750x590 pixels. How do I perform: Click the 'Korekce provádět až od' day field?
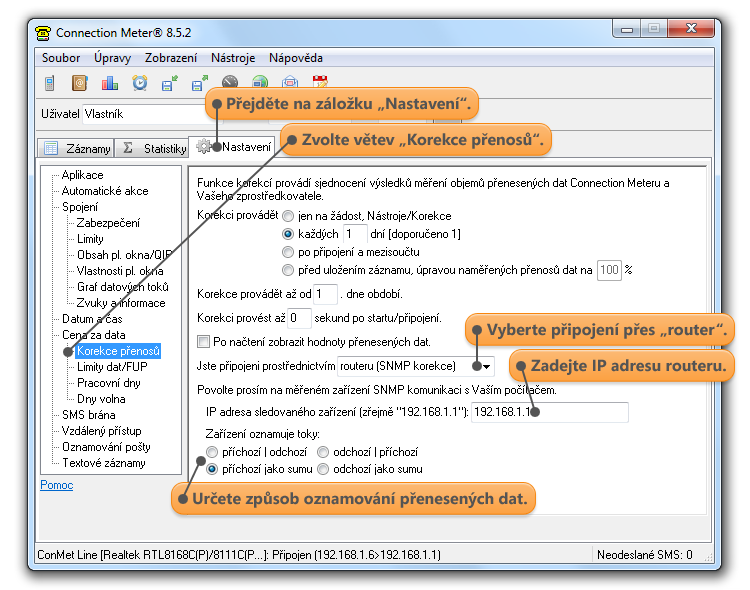325,294
